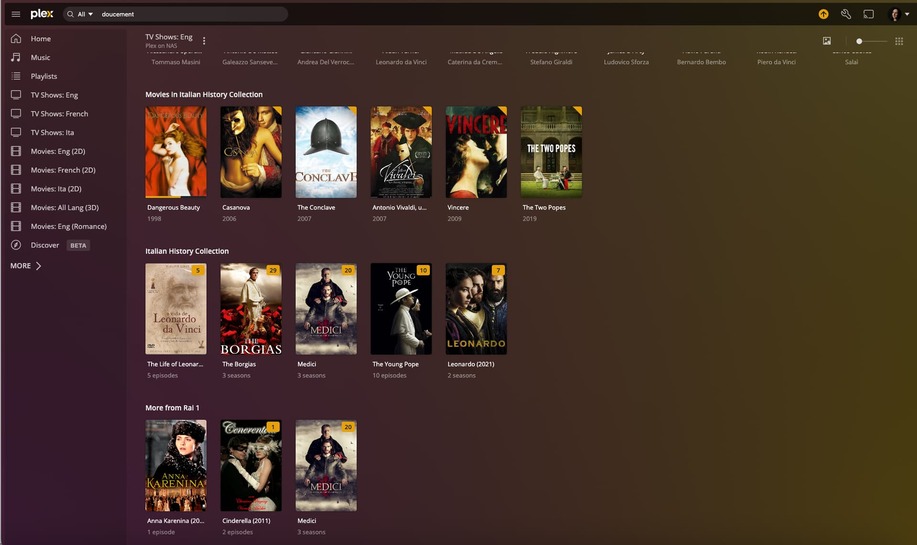Open the Anna Karenina poster
Screen dimensions: 917x545
coord(175,465)
